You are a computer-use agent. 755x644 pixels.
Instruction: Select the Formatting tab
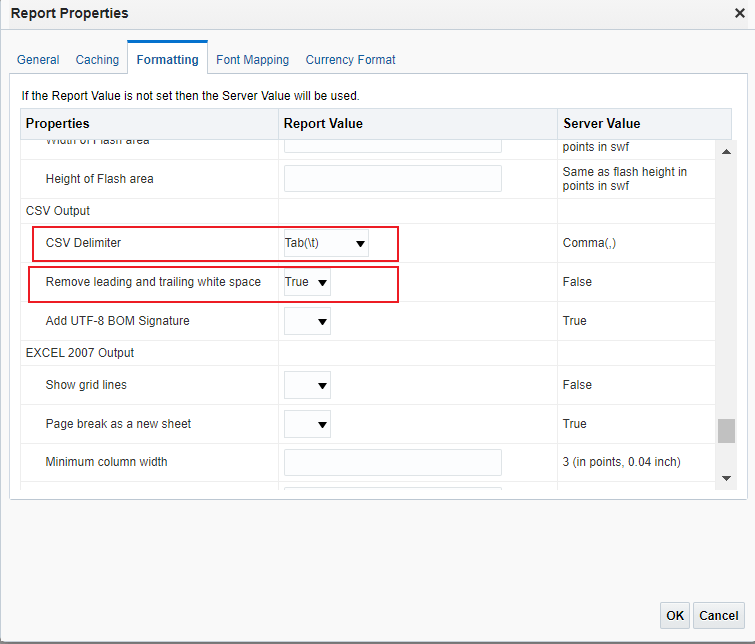[167, 60]
